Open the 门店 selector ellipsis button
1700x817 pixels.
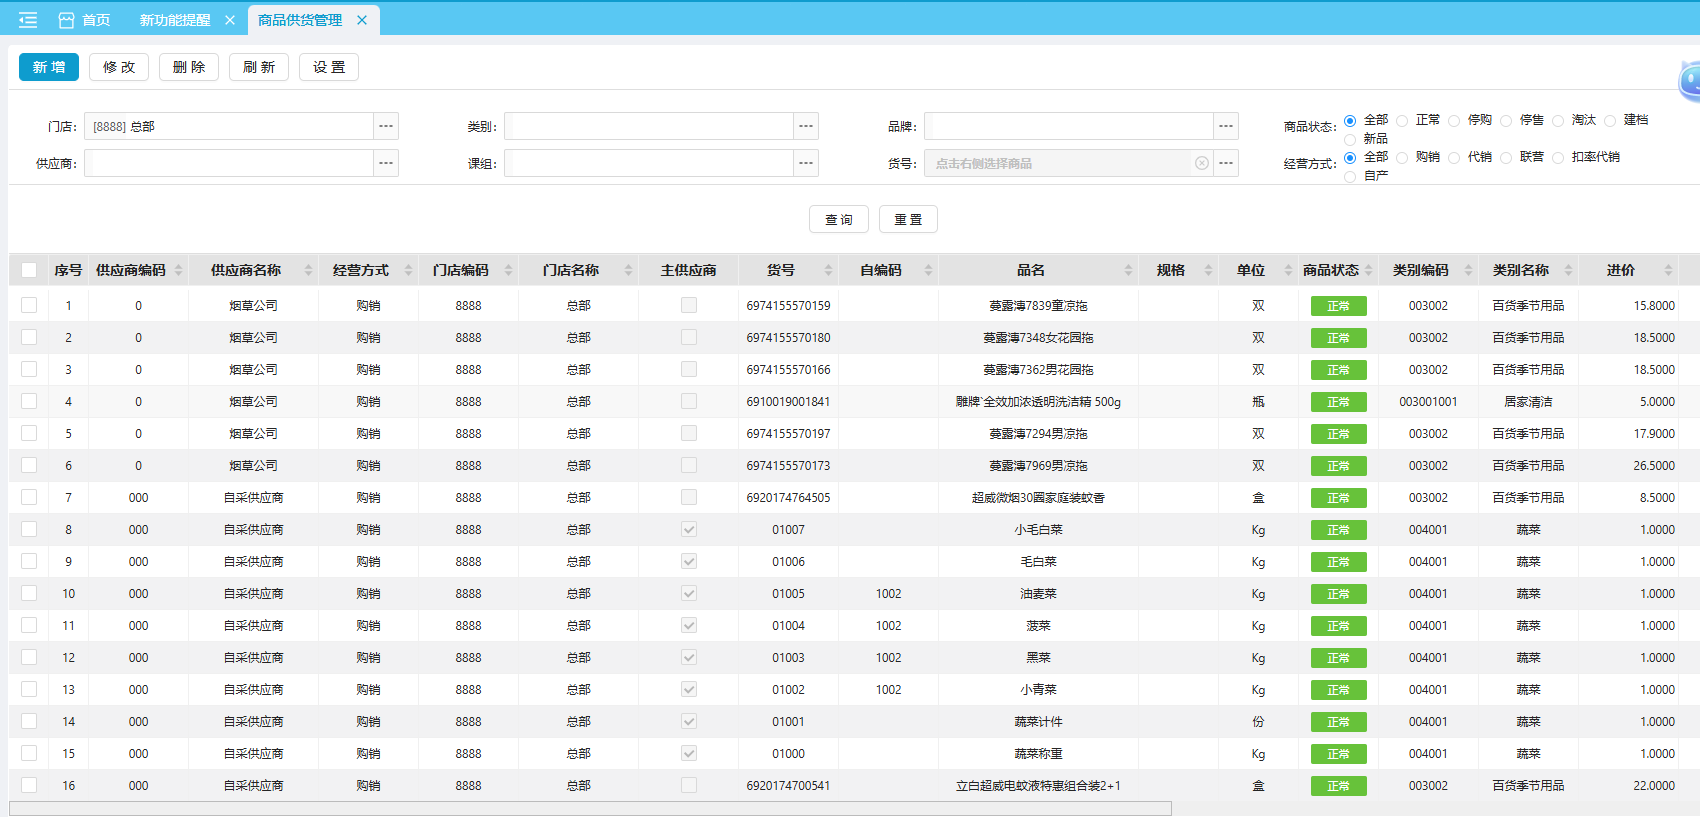coord(386,126)
